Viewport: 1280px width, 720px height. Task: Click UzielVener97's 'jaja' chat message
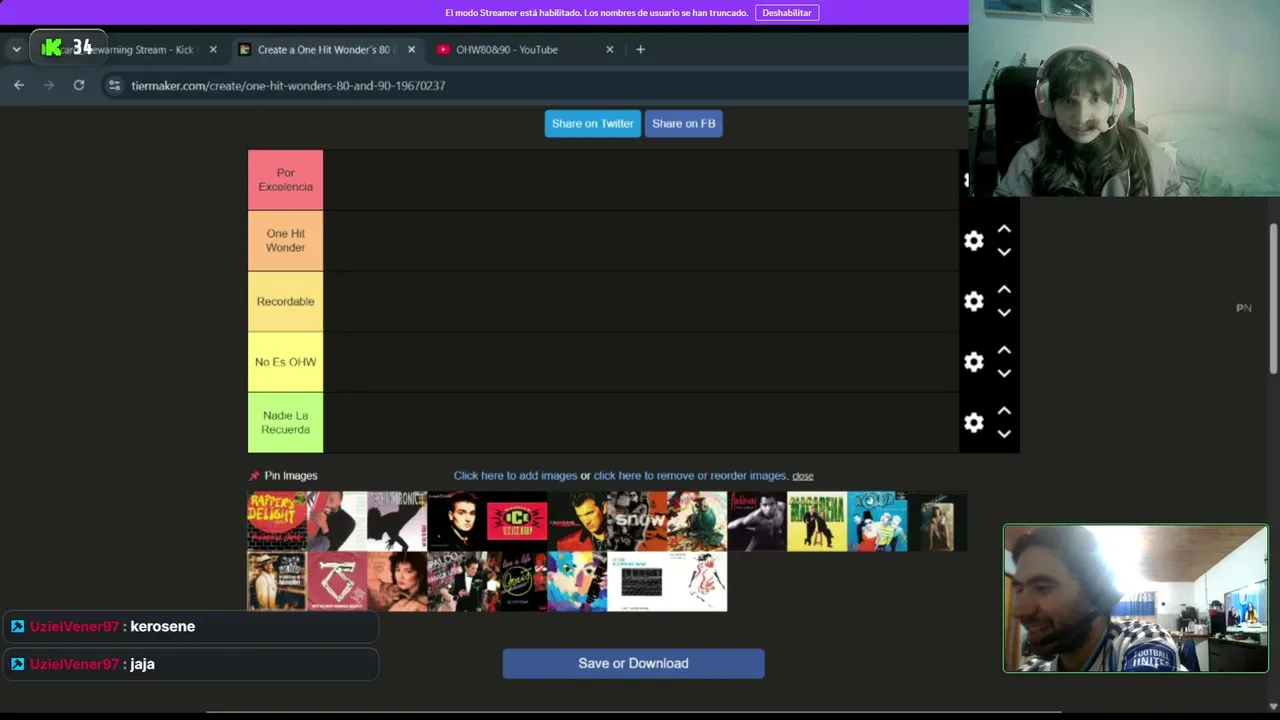(x=189, y=664)
